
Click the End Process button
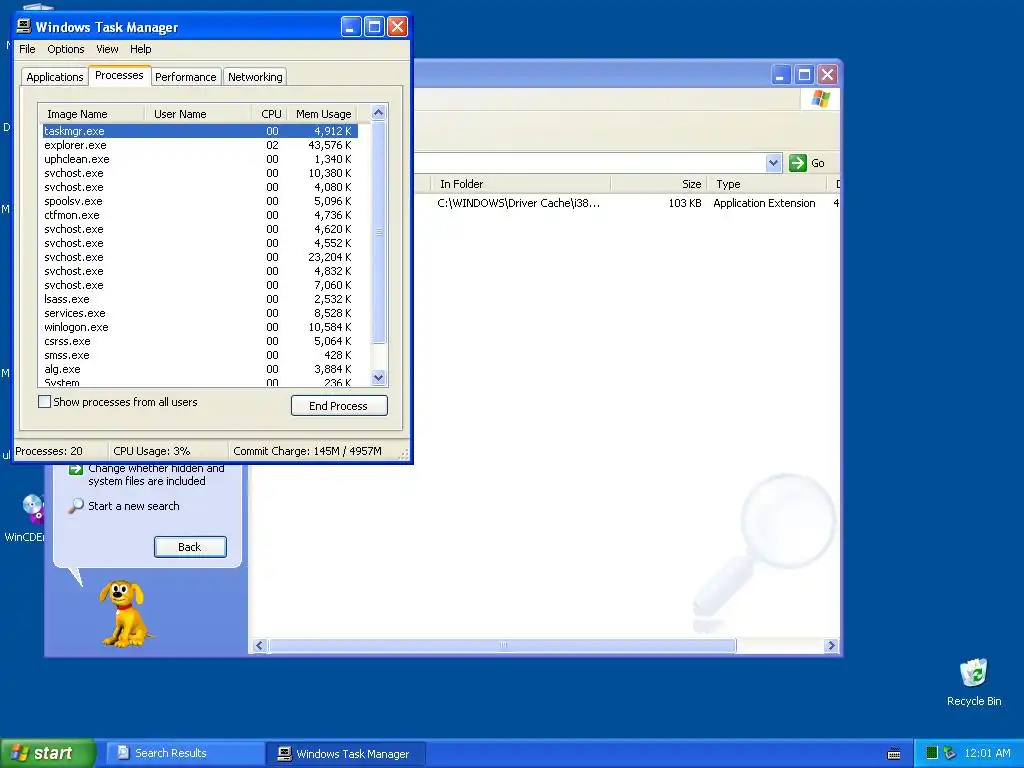click(x=339, y=406)
